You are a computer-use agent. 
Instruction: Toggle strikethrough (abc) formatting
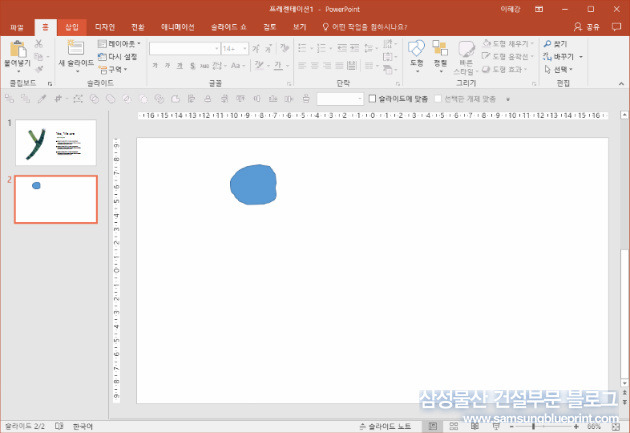pyautogui.click(x=205, y=65)
